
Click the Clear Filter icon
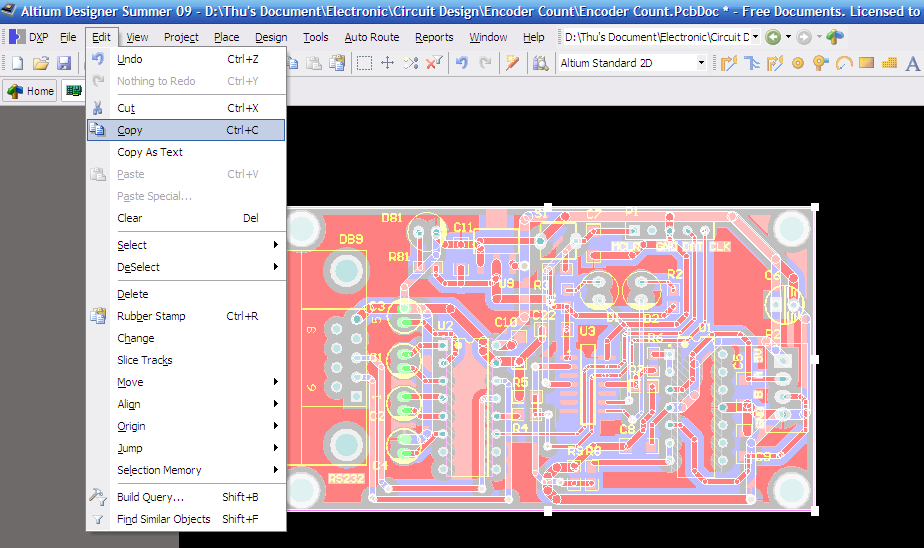click(x=433, y=63)
